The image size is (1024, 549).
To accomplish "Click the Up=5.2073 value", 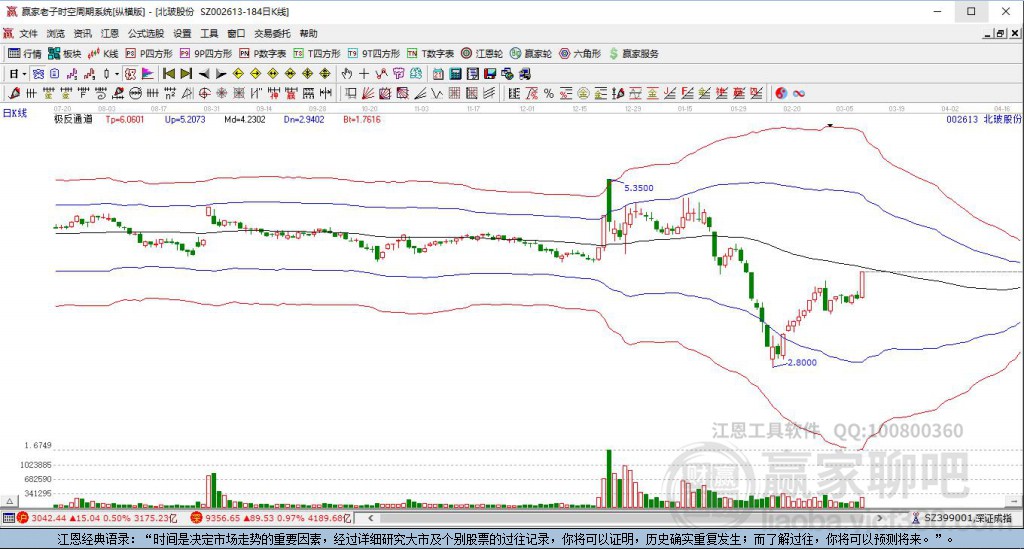I will pyautogui.click(x=185, y=119).
